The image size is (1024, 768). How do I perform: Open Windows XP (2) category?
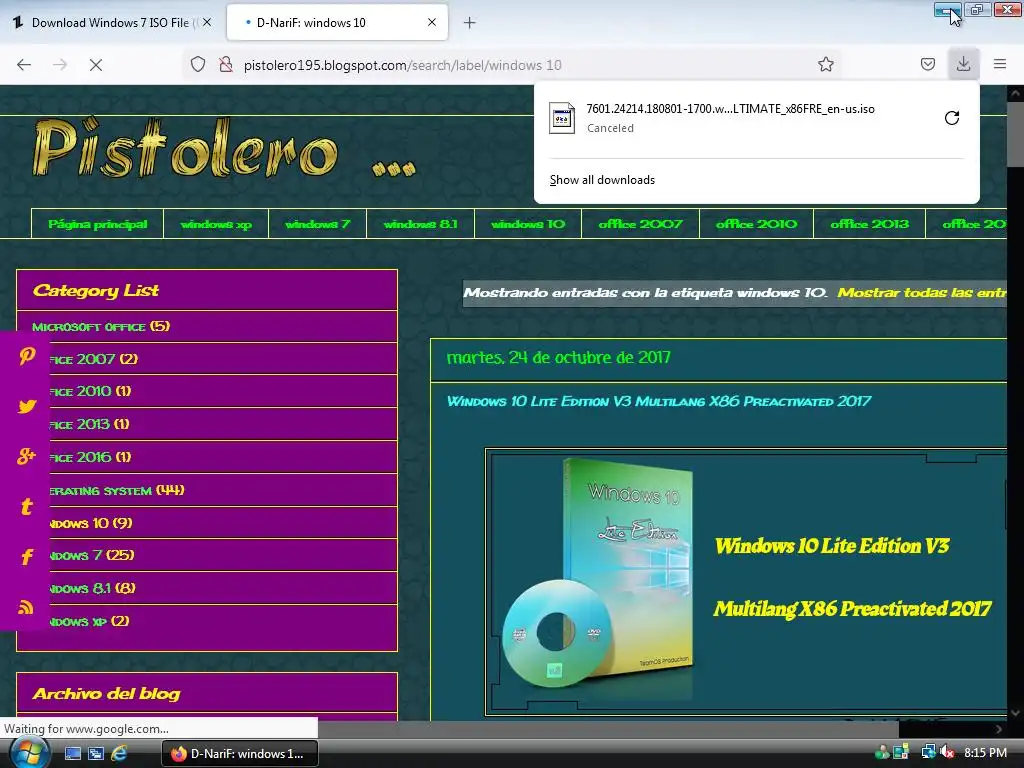point(89,621)
